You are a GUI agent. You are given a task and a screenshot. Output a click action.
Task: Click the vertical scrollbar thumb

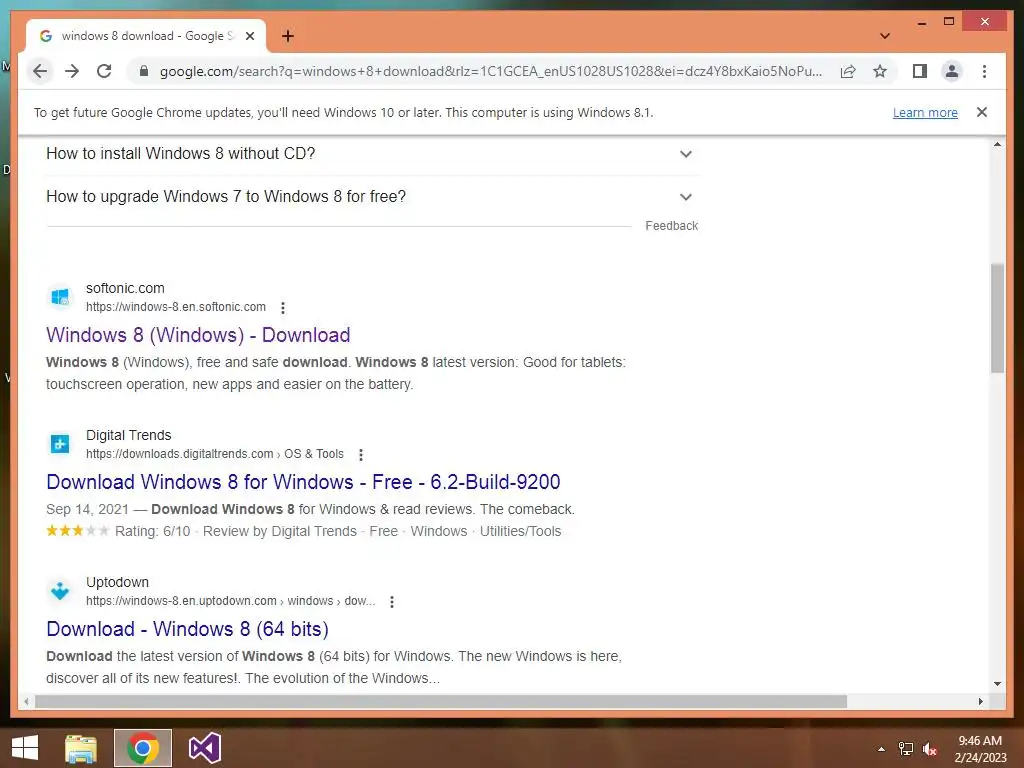[x=997, y=317]
